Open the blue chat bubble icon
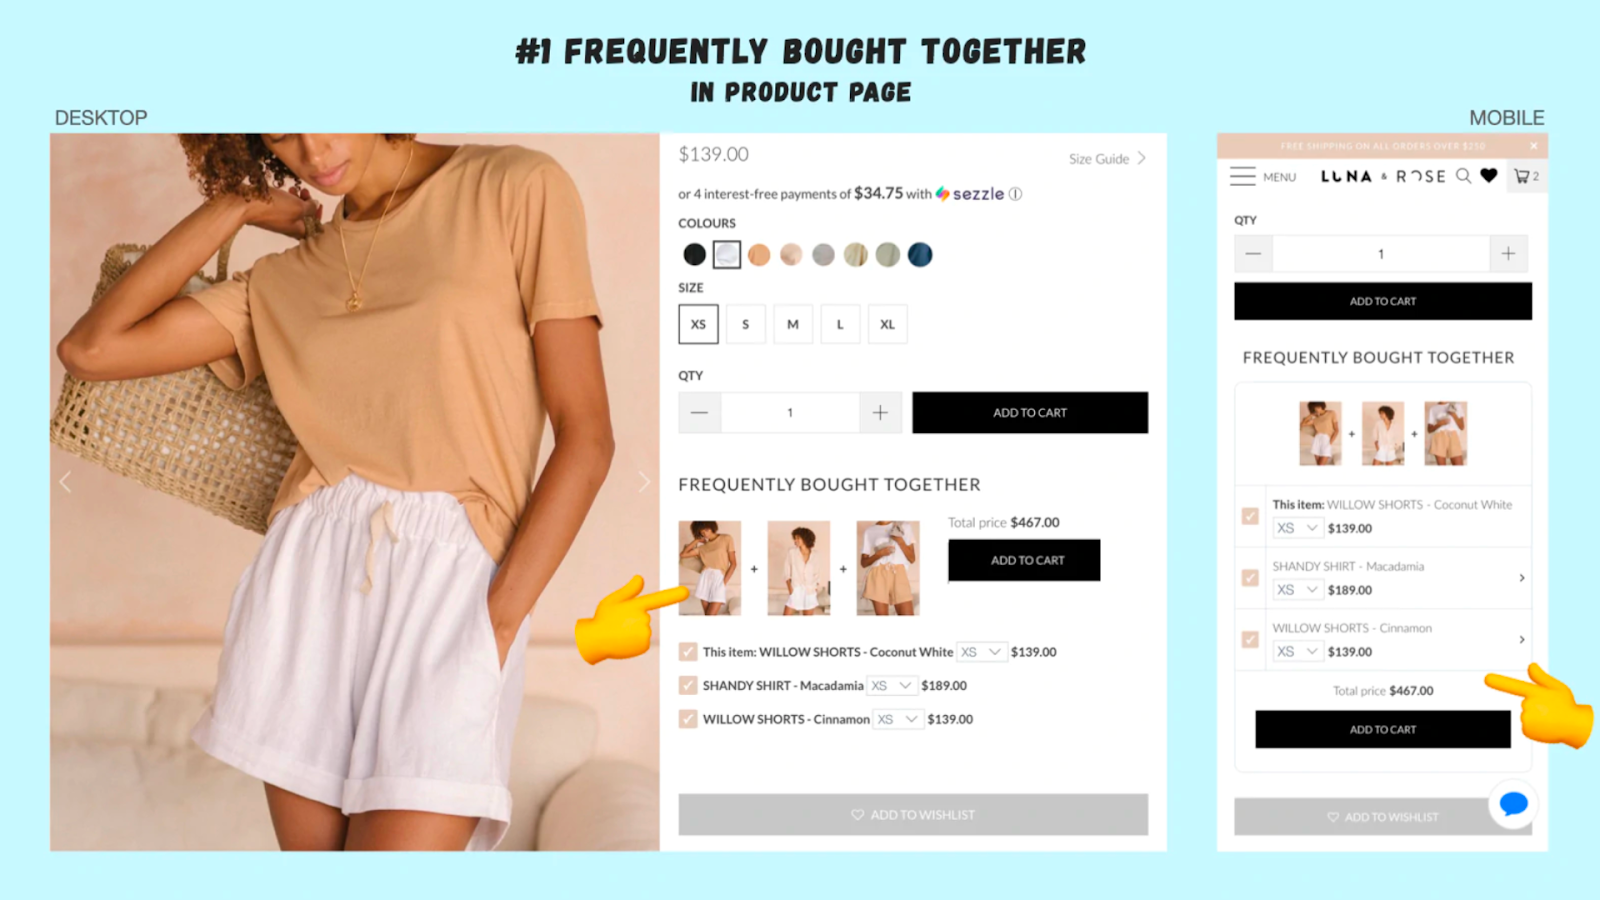 click(x=1513, y=803)
